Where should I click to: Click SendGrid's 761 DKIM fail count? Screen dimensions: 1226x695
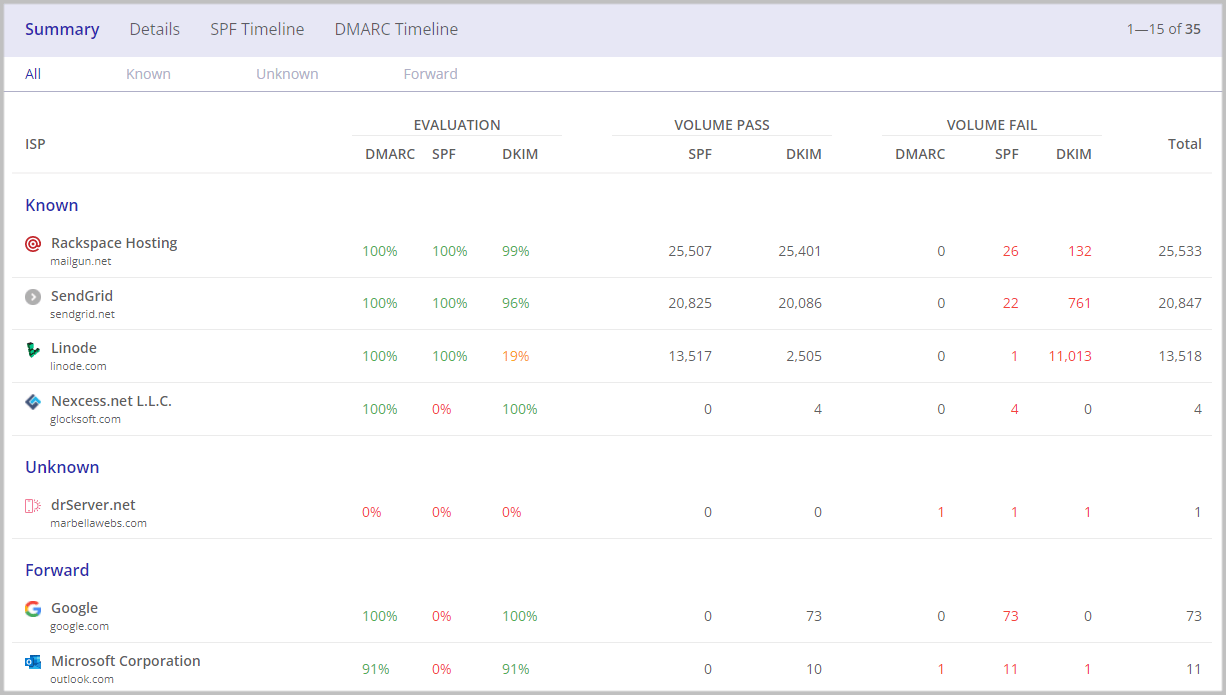[x=1079, y=303]
